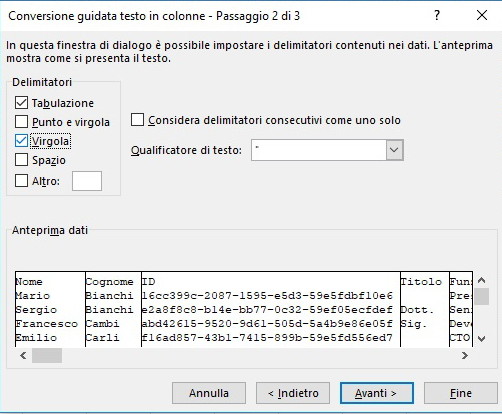The height and width of the screenshot is (414, 502).
Task: Go back with the Indietro button
Action: click(x=293, y=393)
